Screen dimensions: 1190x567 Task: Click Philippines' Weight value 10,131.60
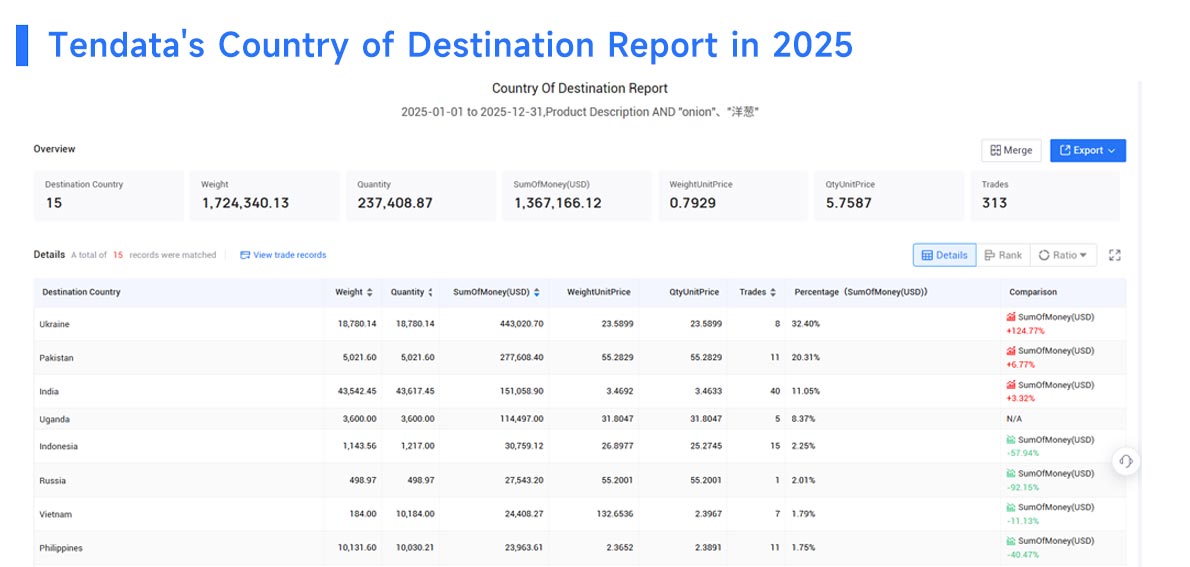click(x=357, y=548)
